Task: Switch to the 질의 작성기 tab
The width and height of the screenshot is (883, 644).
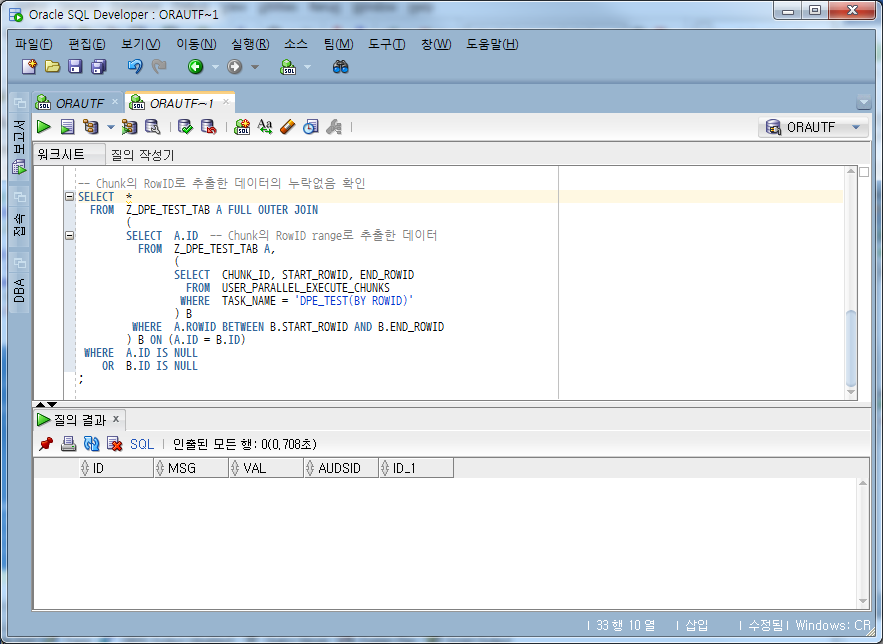Action: tap(142, 155)
